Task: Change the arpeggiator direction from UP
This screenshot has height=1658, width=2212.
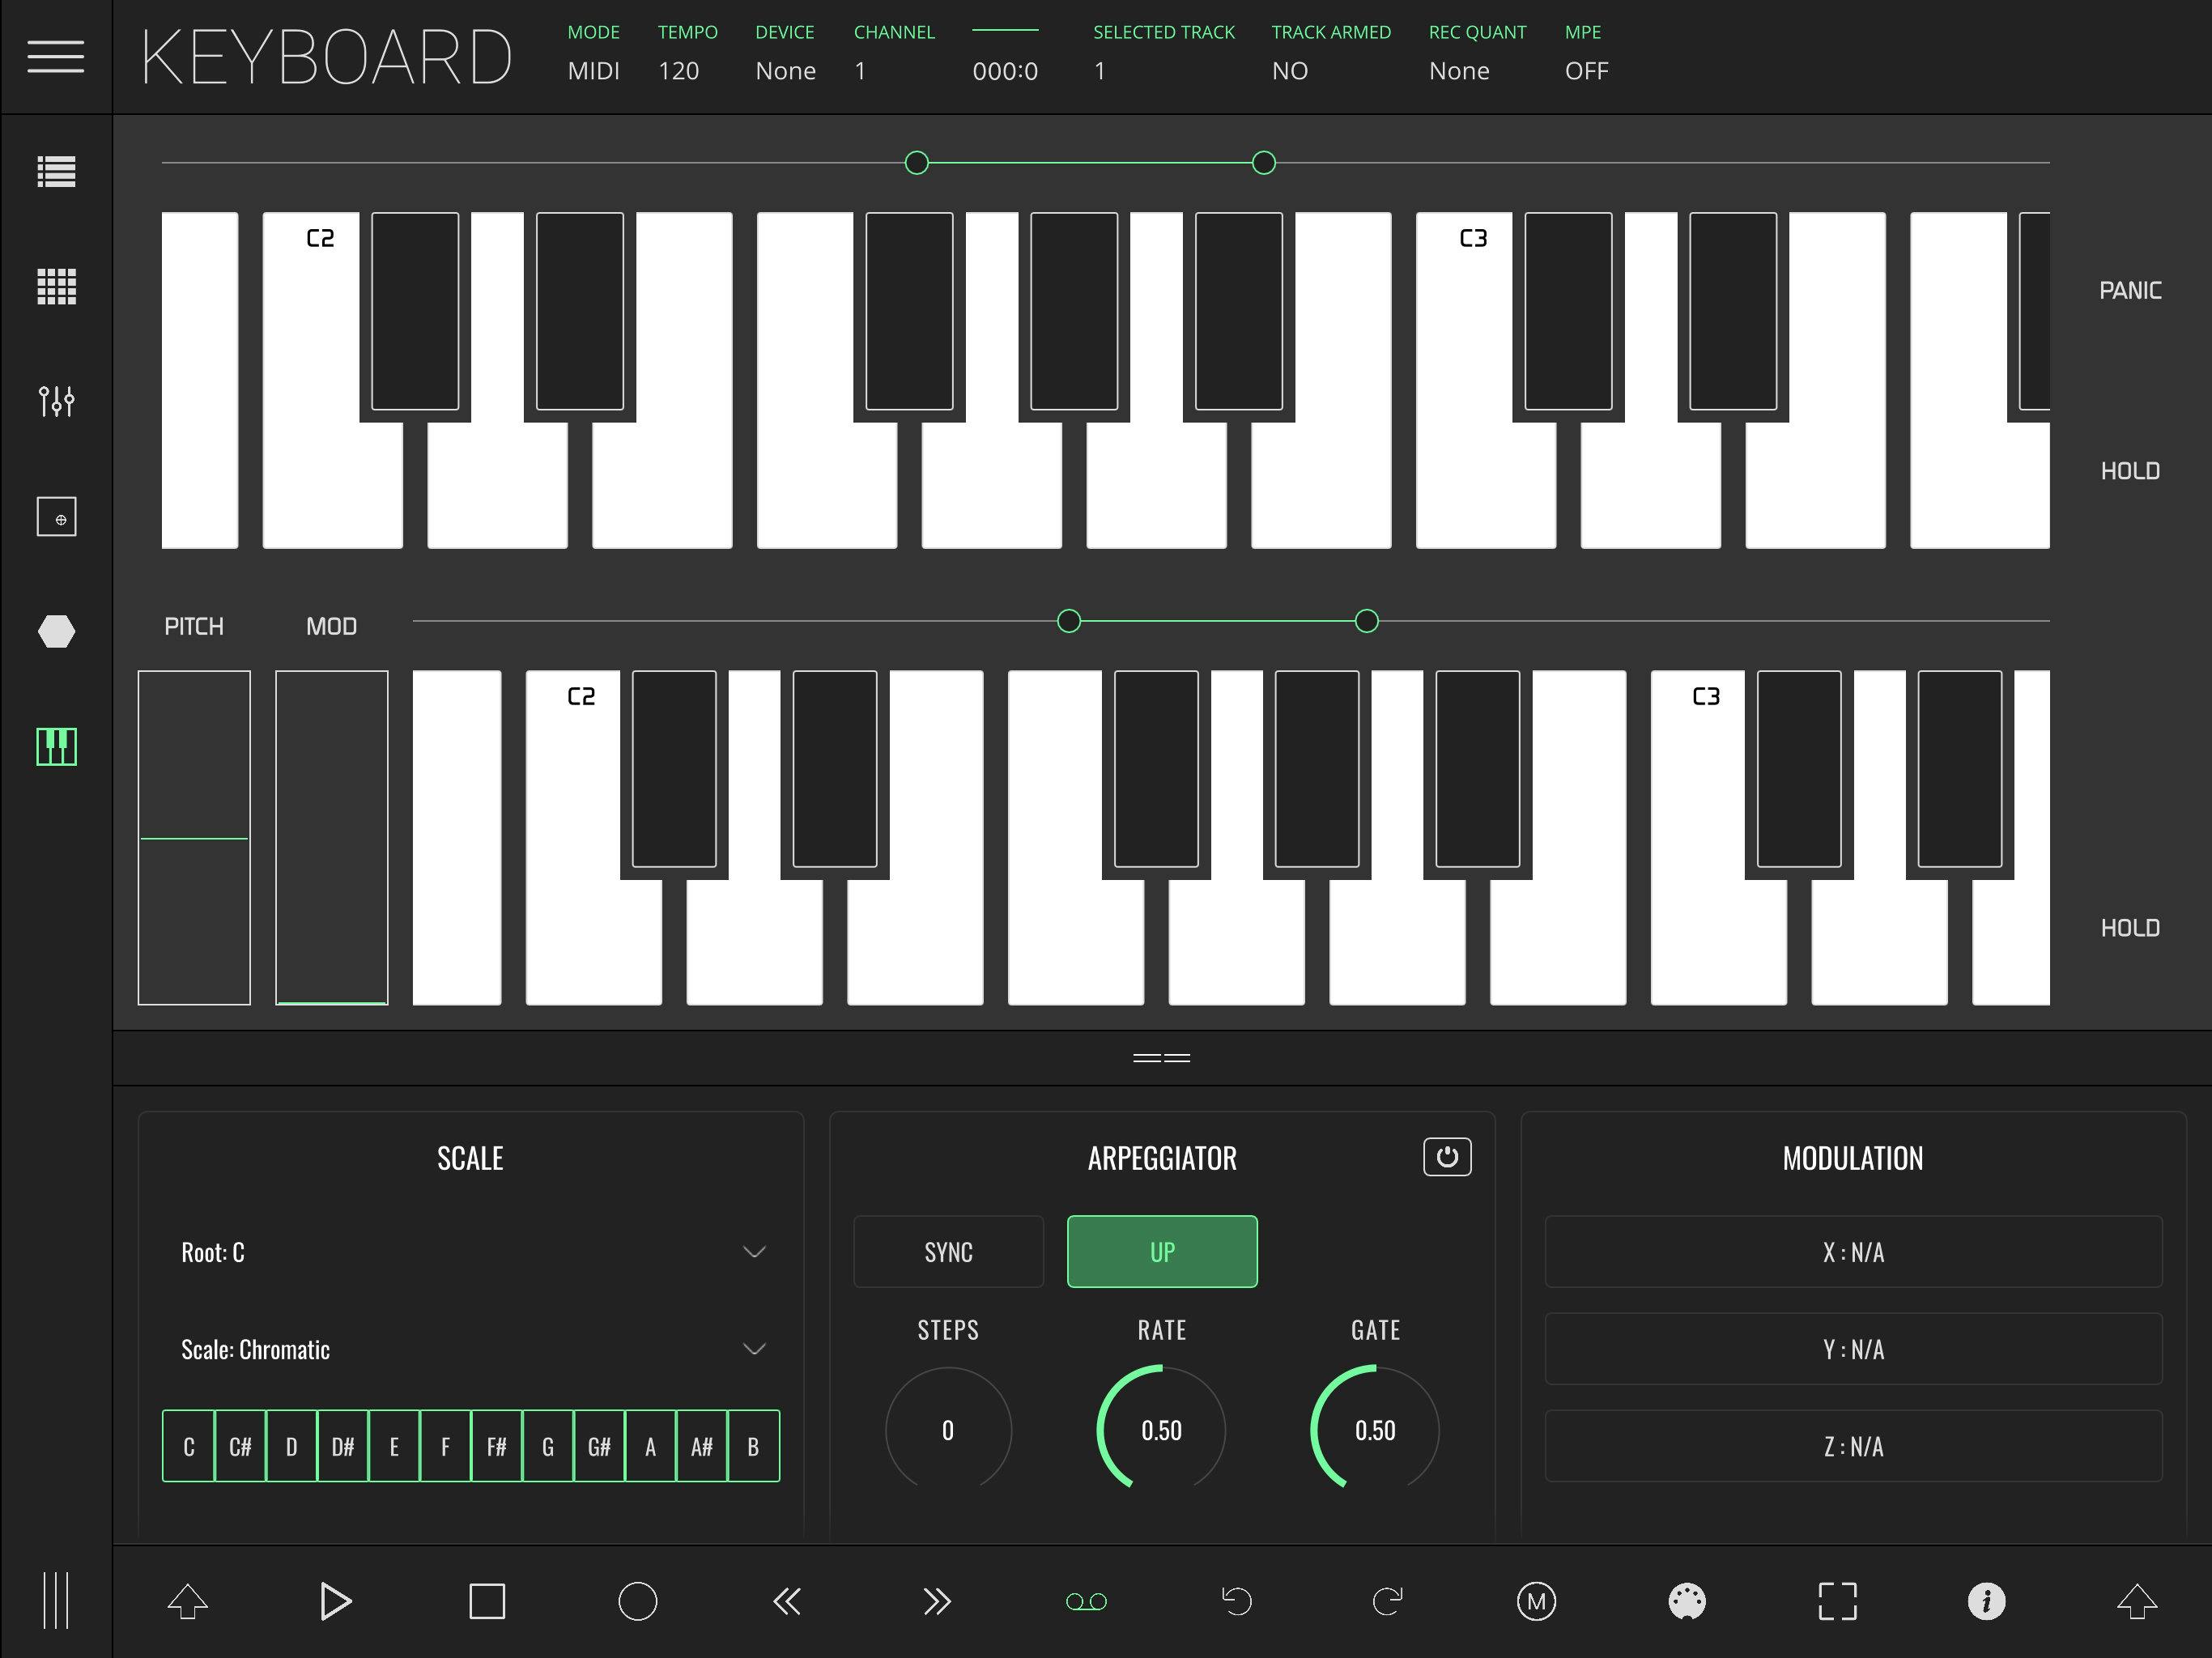Action: click(1161, 1251)
